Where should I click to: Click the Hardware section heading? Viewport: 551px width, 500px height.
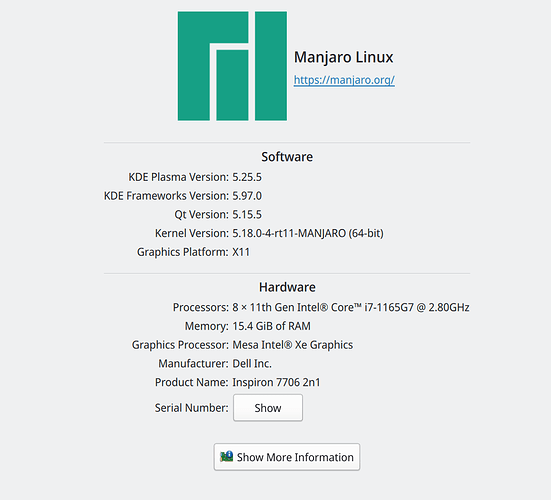[x=287, y=287]
